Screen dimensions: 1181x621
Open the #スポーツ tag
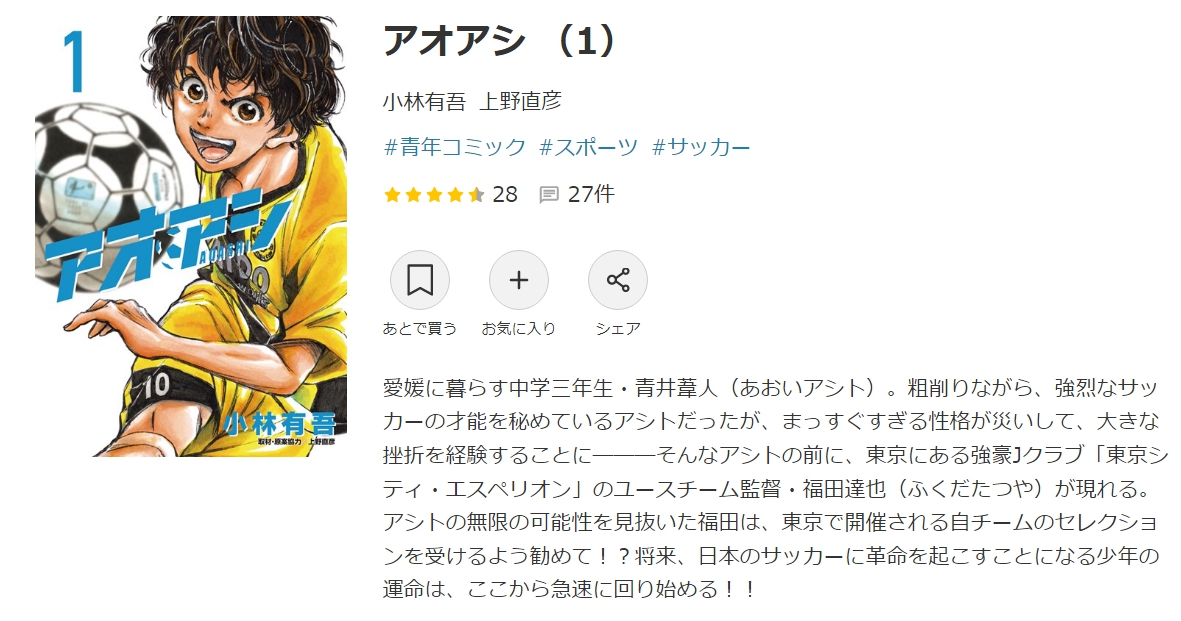[588, 146]
